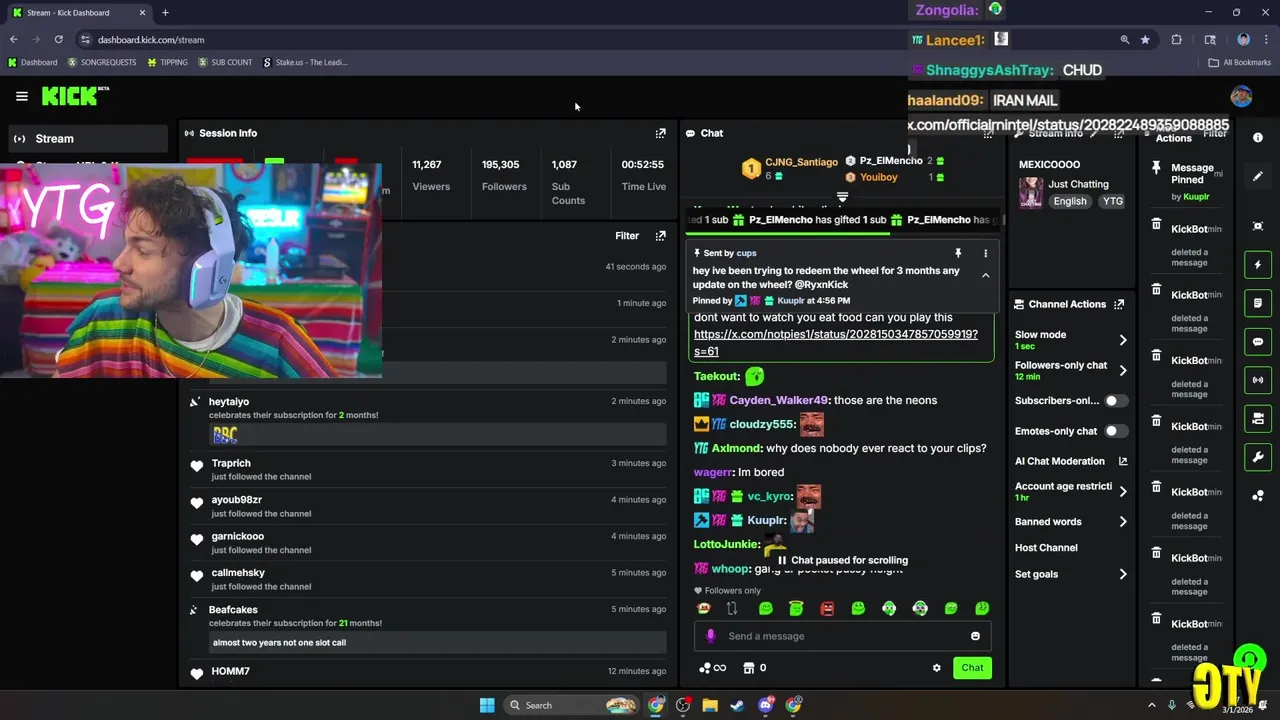Viewport: 1280px width, 720px height.
Task: Click Host Channel action
Action: (1046, 548)
